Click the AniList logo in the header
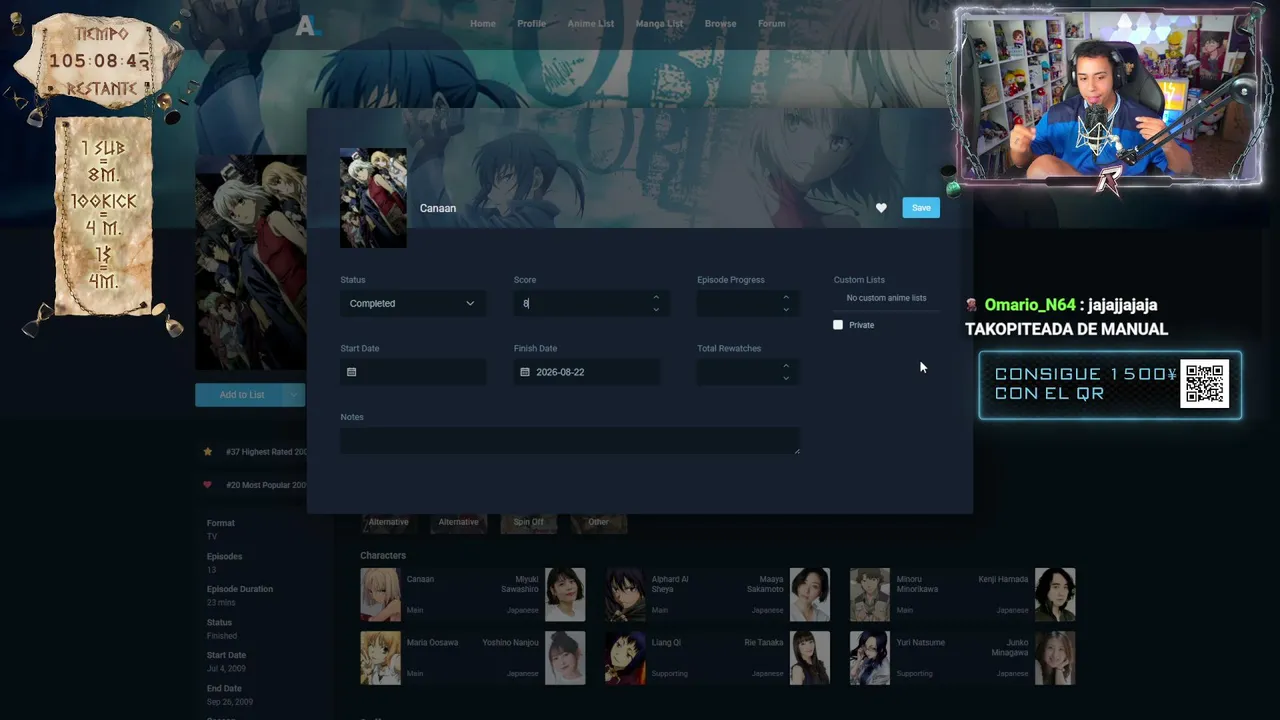 [307, 26]
